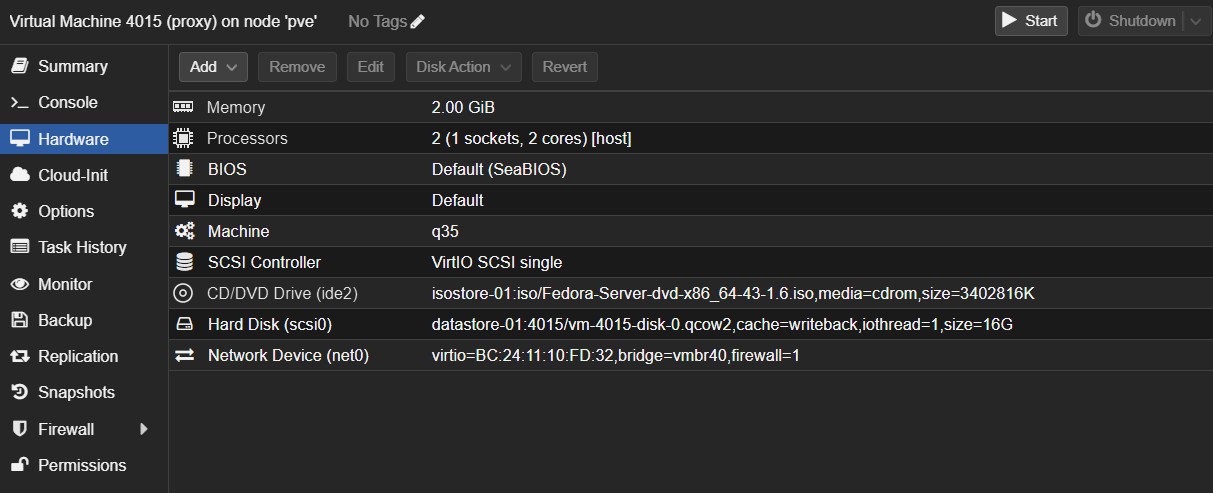
Task: Open the Add hardware dropdown
Action: point(213,67)
